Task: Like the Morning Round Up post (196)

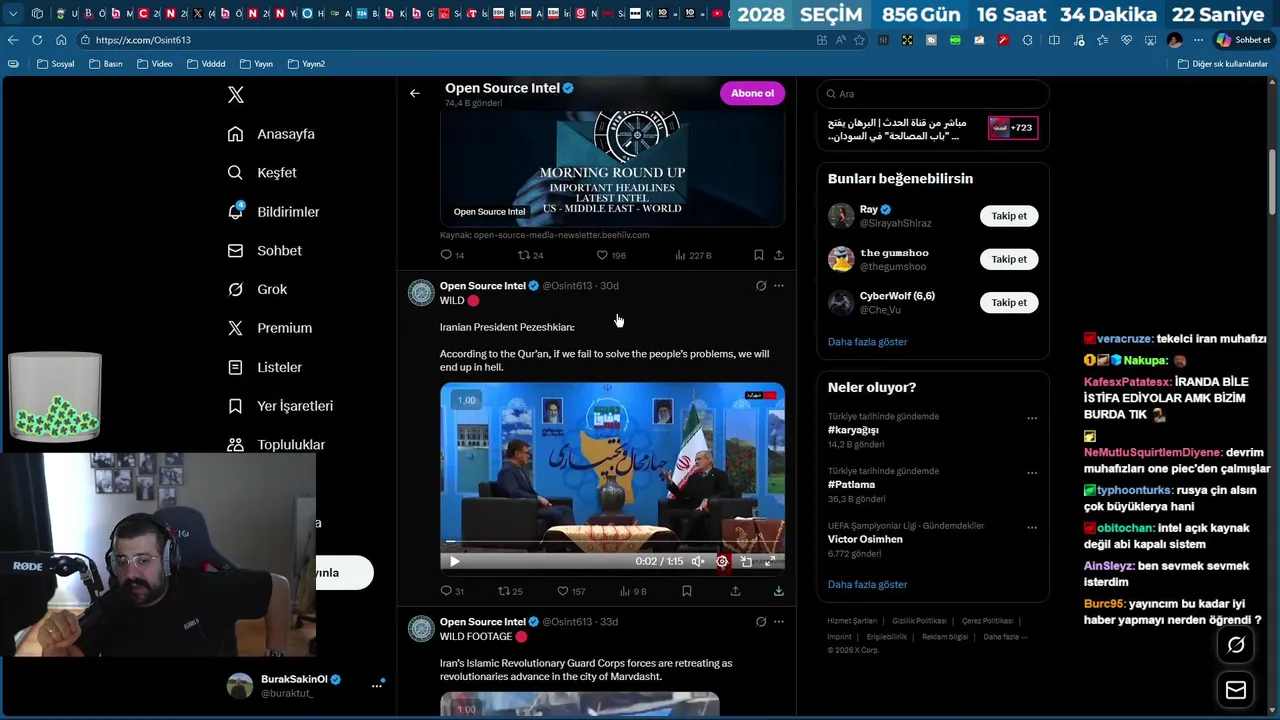Action: pos(611,255)
